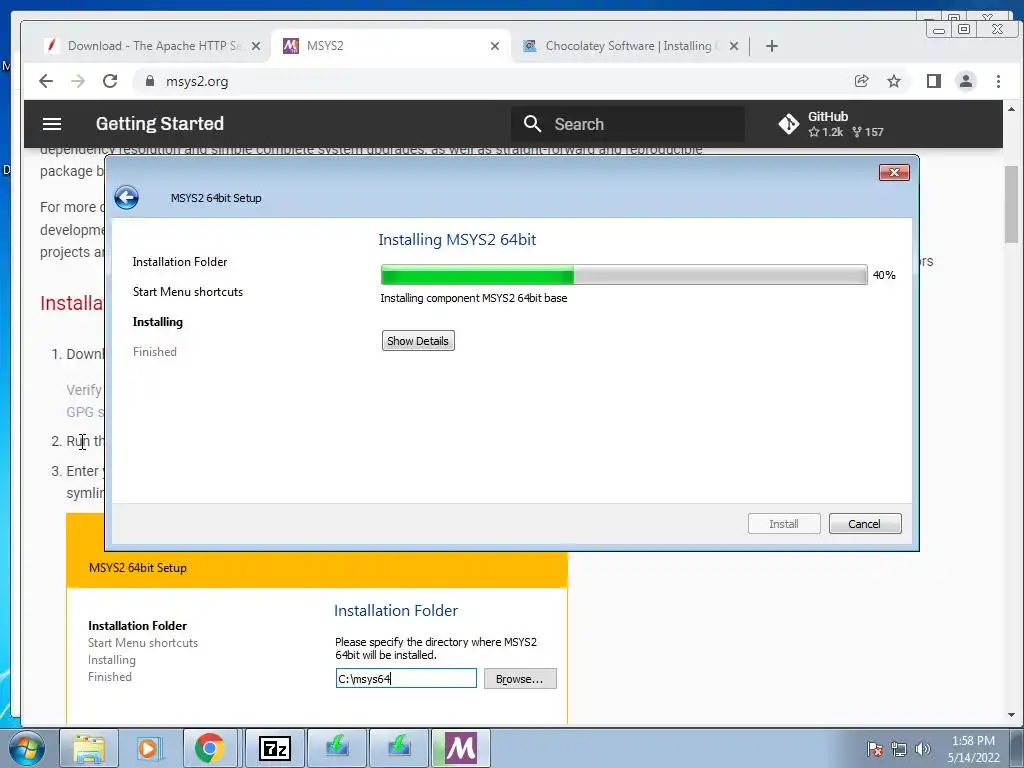Cancel the MSYS2 installation
The image size is (1024, 768).
coord(865,524)
